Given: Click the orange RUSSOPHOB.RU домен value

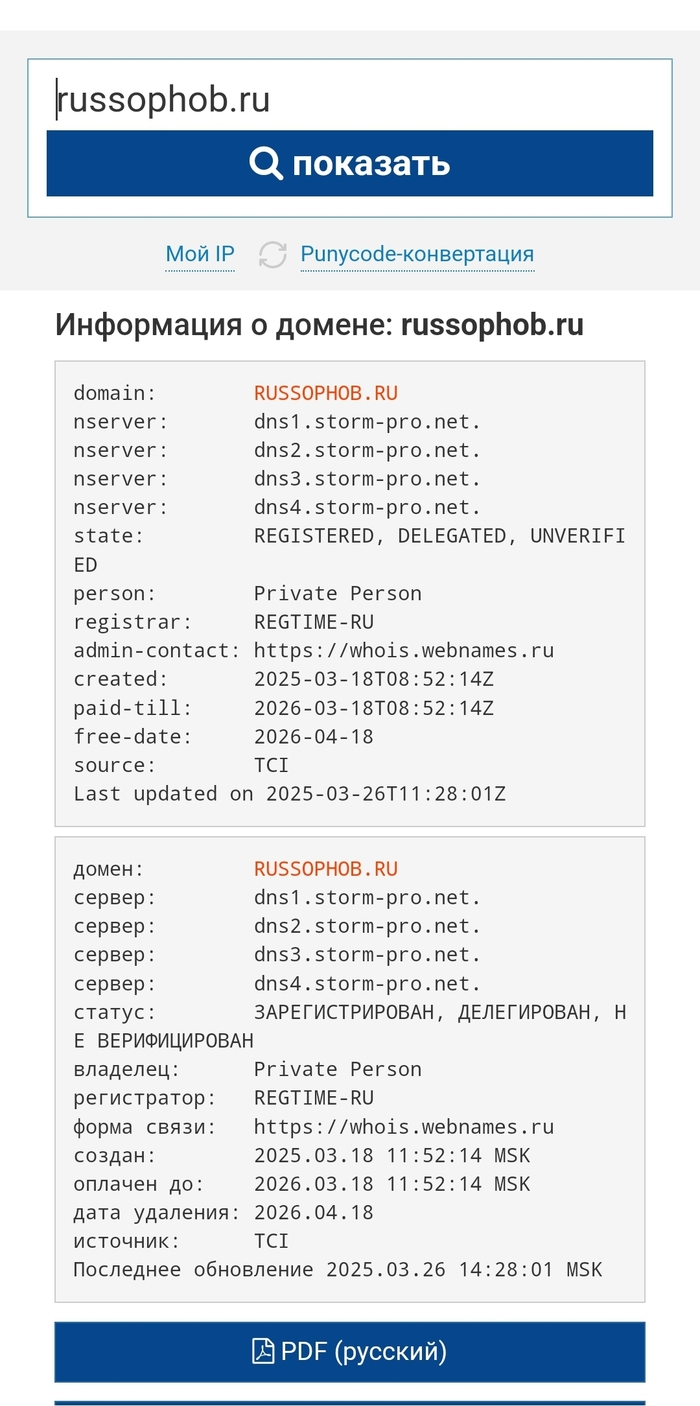Looking at the screenshot, I should 326,869.
